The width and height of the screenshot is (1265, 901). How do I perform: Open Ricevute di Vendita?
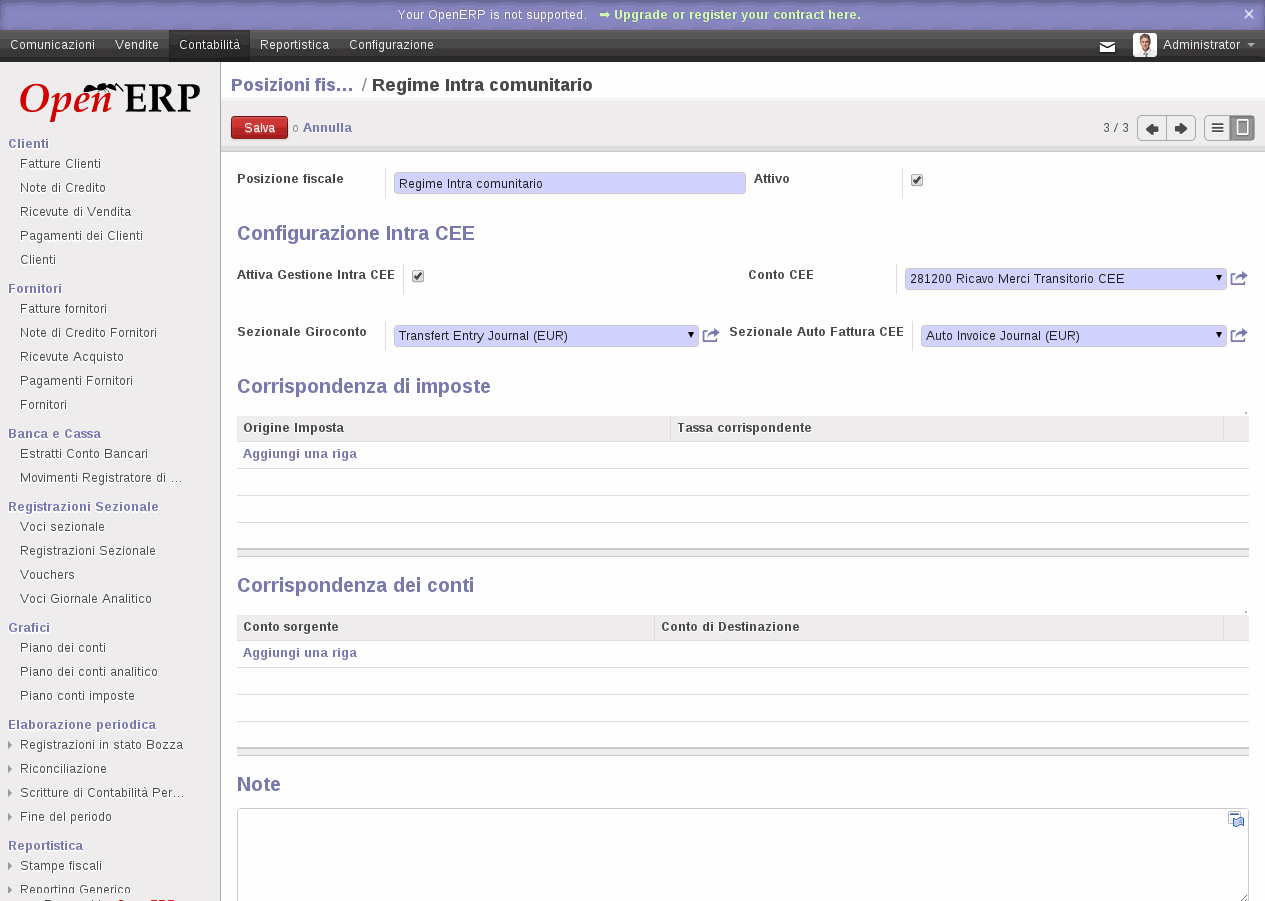[x=76, y=212]
